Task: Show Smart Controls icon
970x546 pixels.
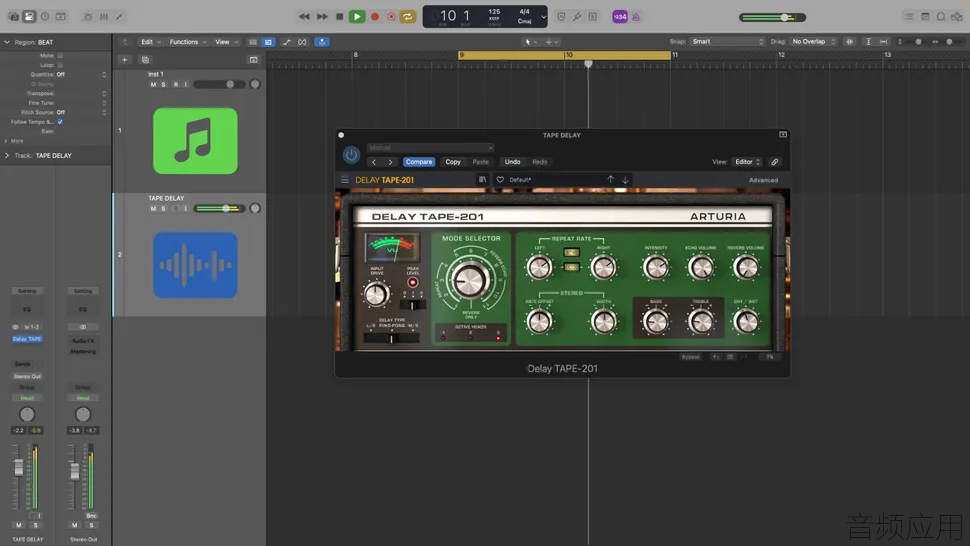Action: pyautogui.click(x=88, y=17)
